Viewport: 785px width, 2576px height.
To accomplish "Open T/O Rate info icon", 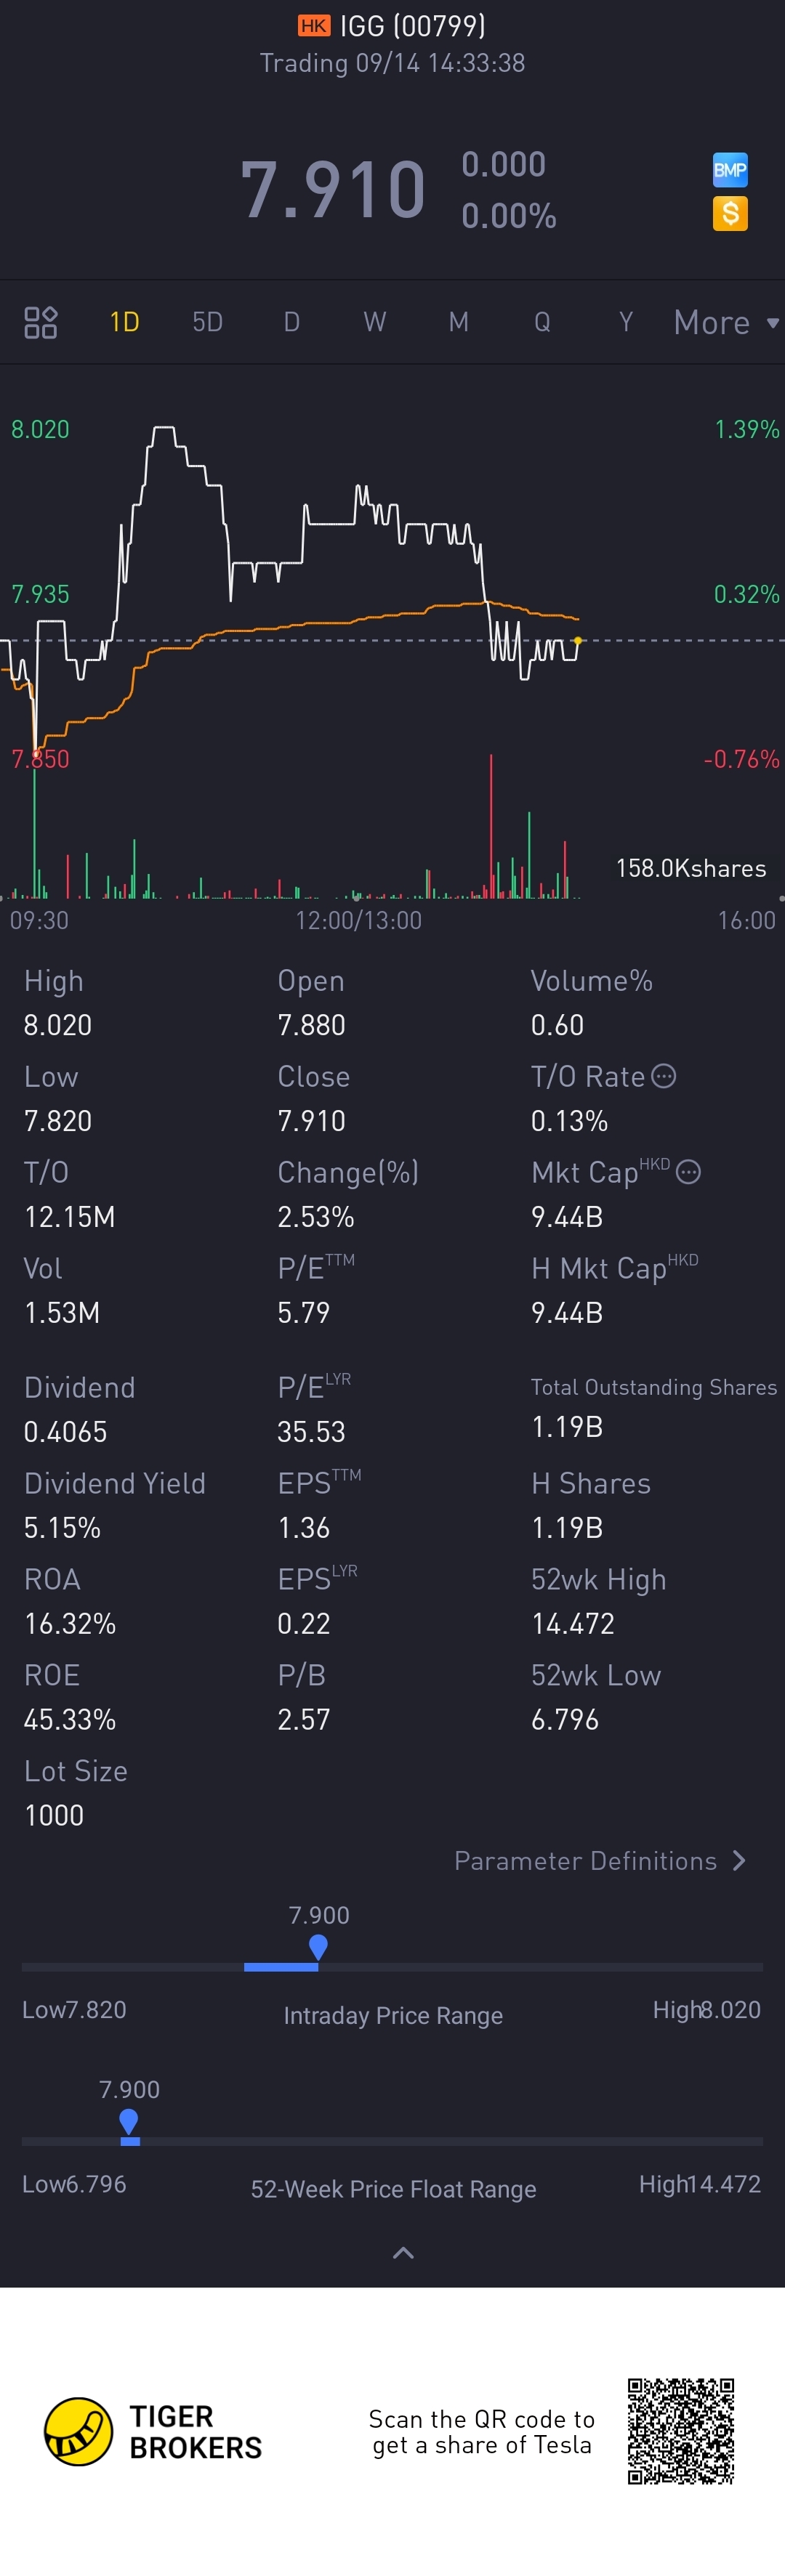I will click(x=664, y=1076).
